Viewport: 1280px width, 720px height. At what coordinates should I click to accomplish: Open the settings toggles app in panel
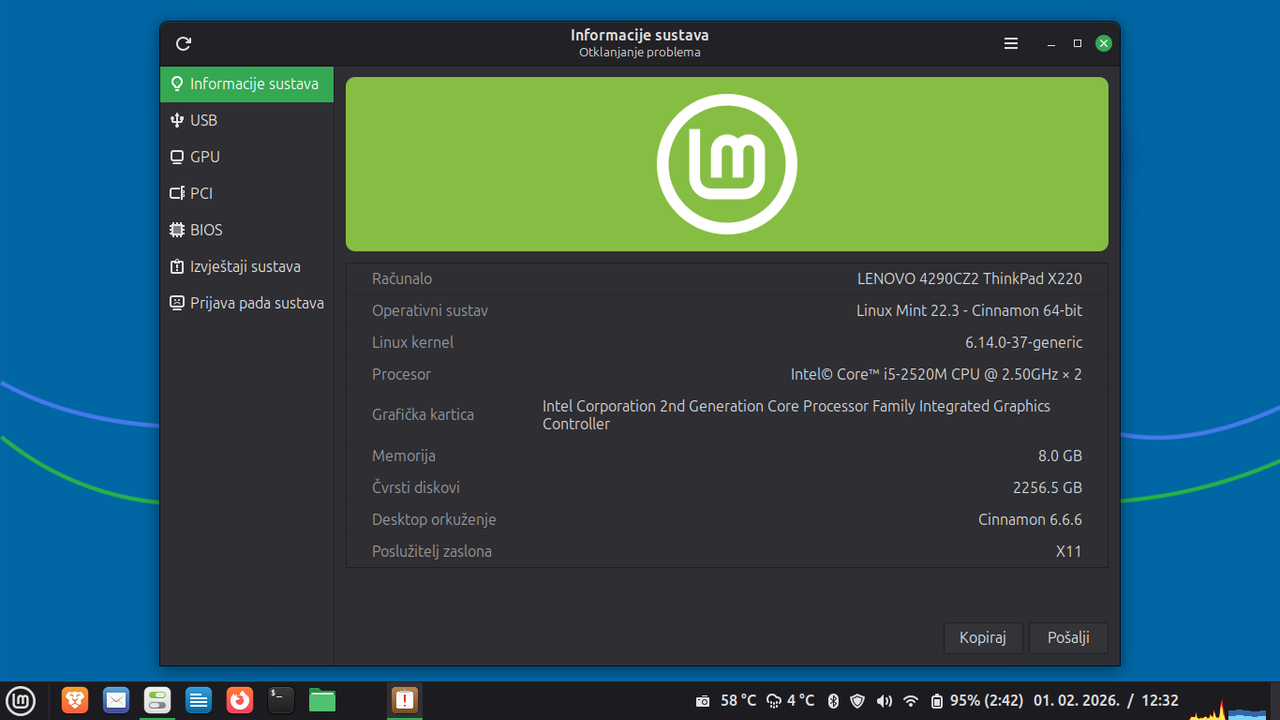[158, 700]
